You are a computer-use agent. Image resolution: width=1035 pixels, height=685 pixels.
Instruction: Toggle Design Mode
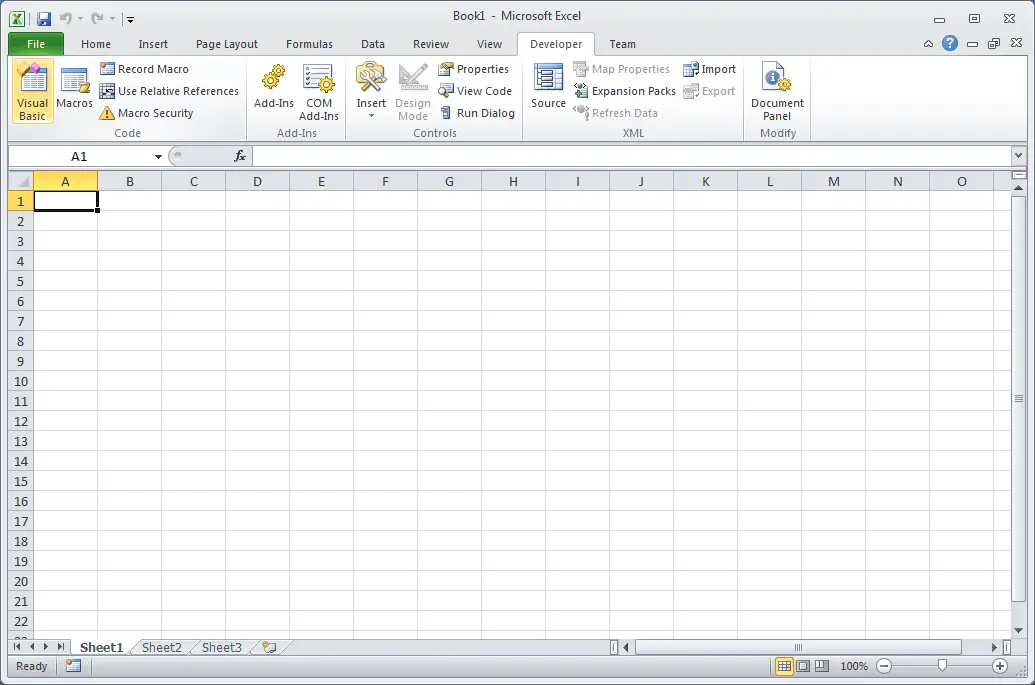tap(413, 92)
